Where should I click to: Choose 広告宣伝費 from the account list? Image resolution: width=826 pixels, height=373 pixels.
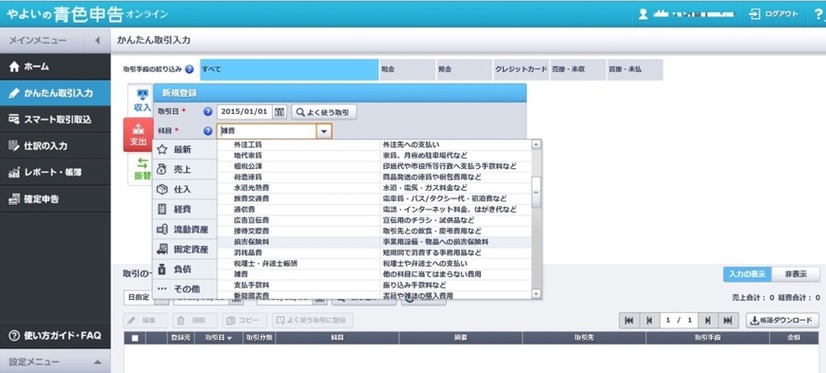tap(374, 220)
